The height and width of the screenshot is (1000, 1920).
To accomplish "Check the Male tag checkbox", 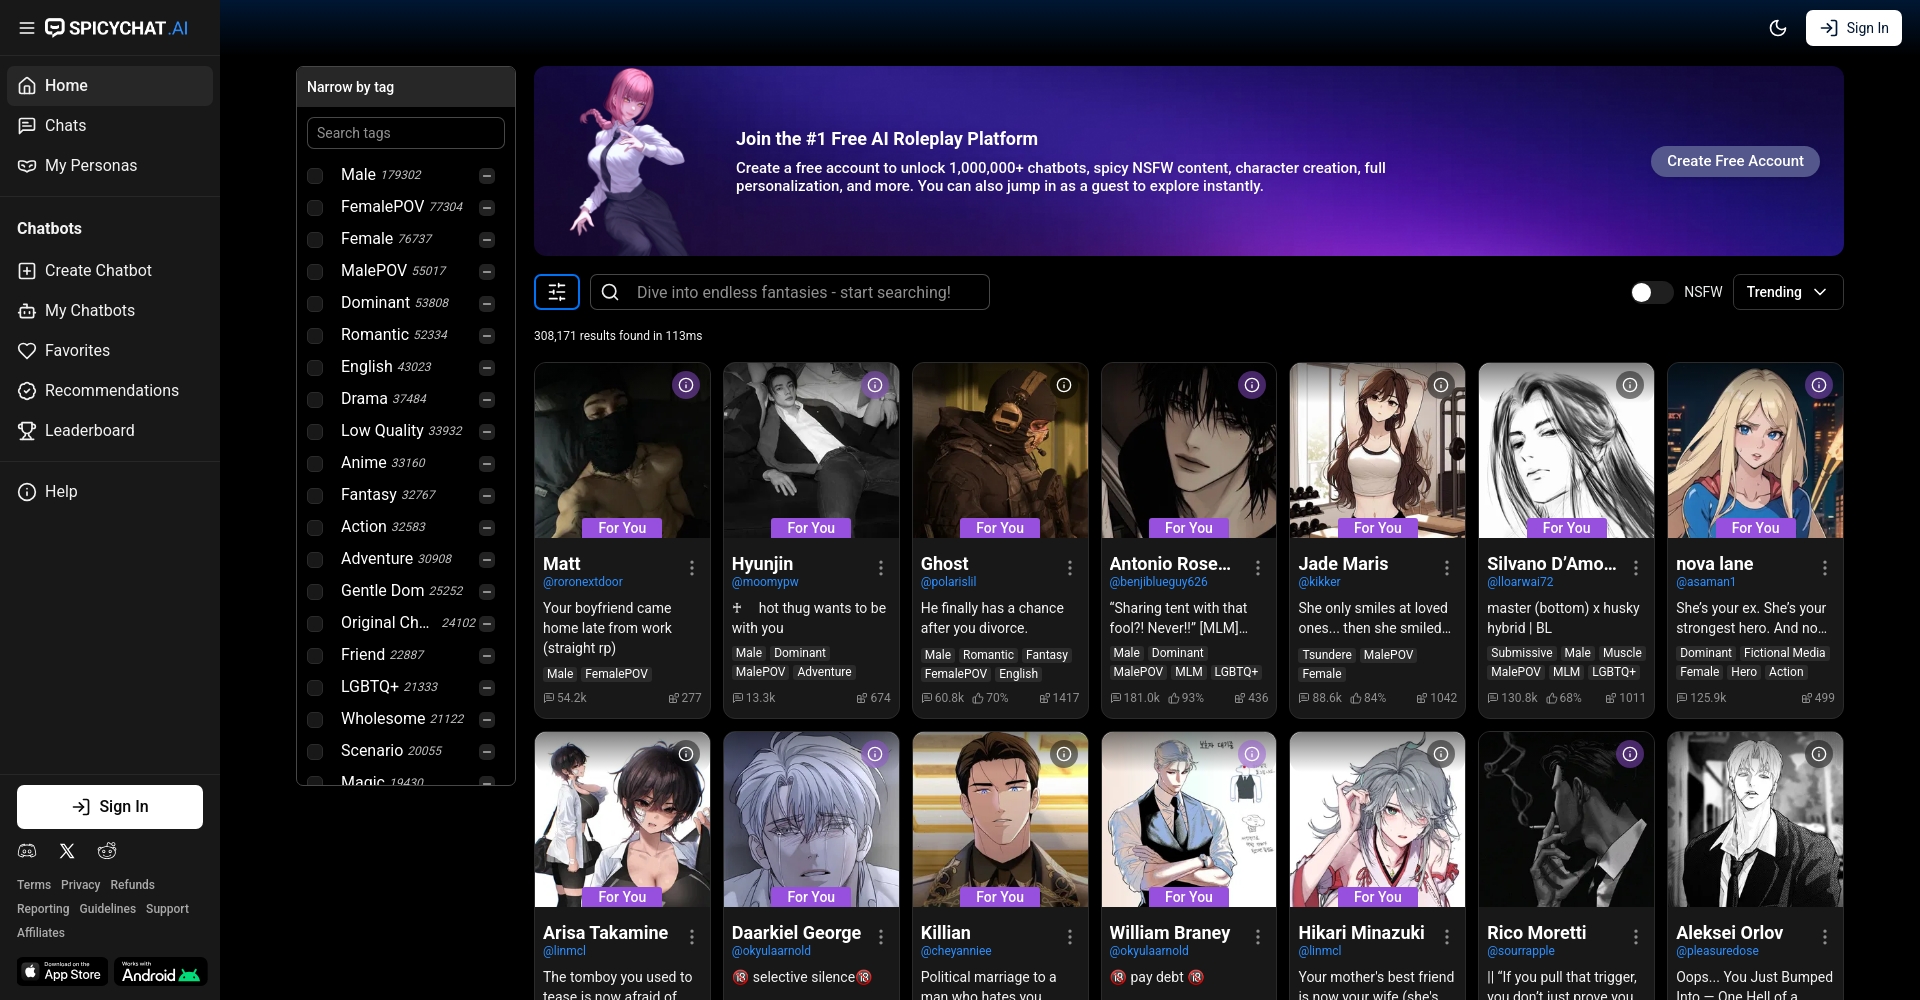I will (x=315, y=176).
